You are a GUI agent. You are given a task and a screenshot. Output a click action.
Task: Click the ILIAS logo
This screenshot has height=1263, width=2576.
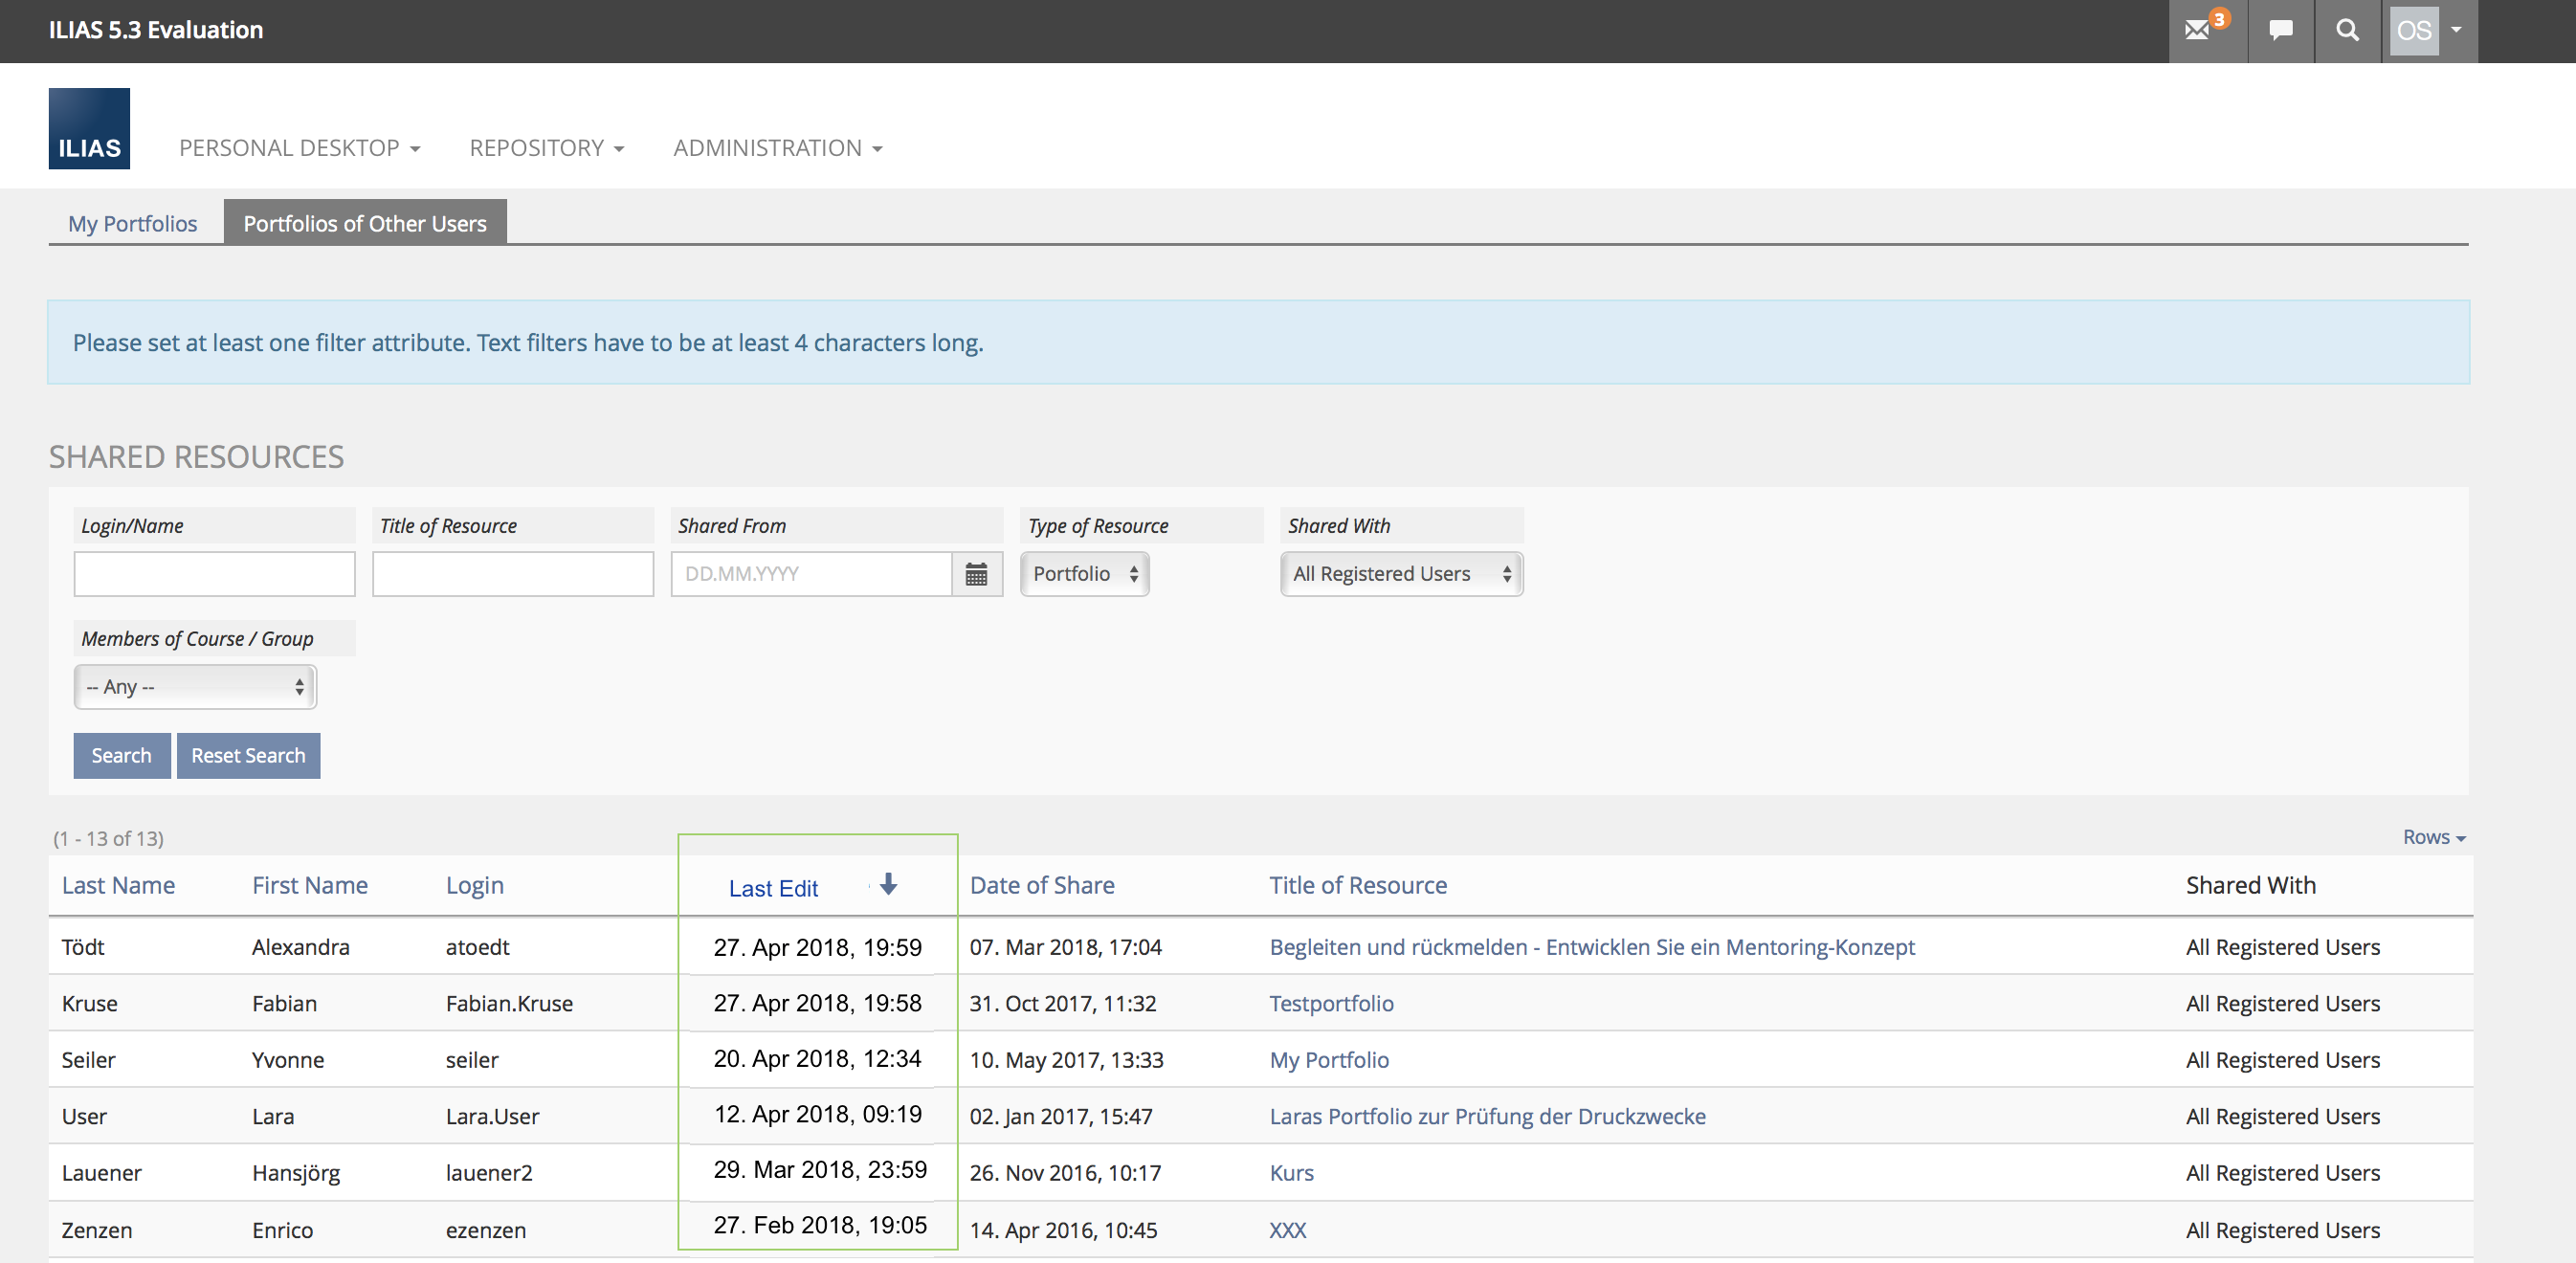point(89,129)
